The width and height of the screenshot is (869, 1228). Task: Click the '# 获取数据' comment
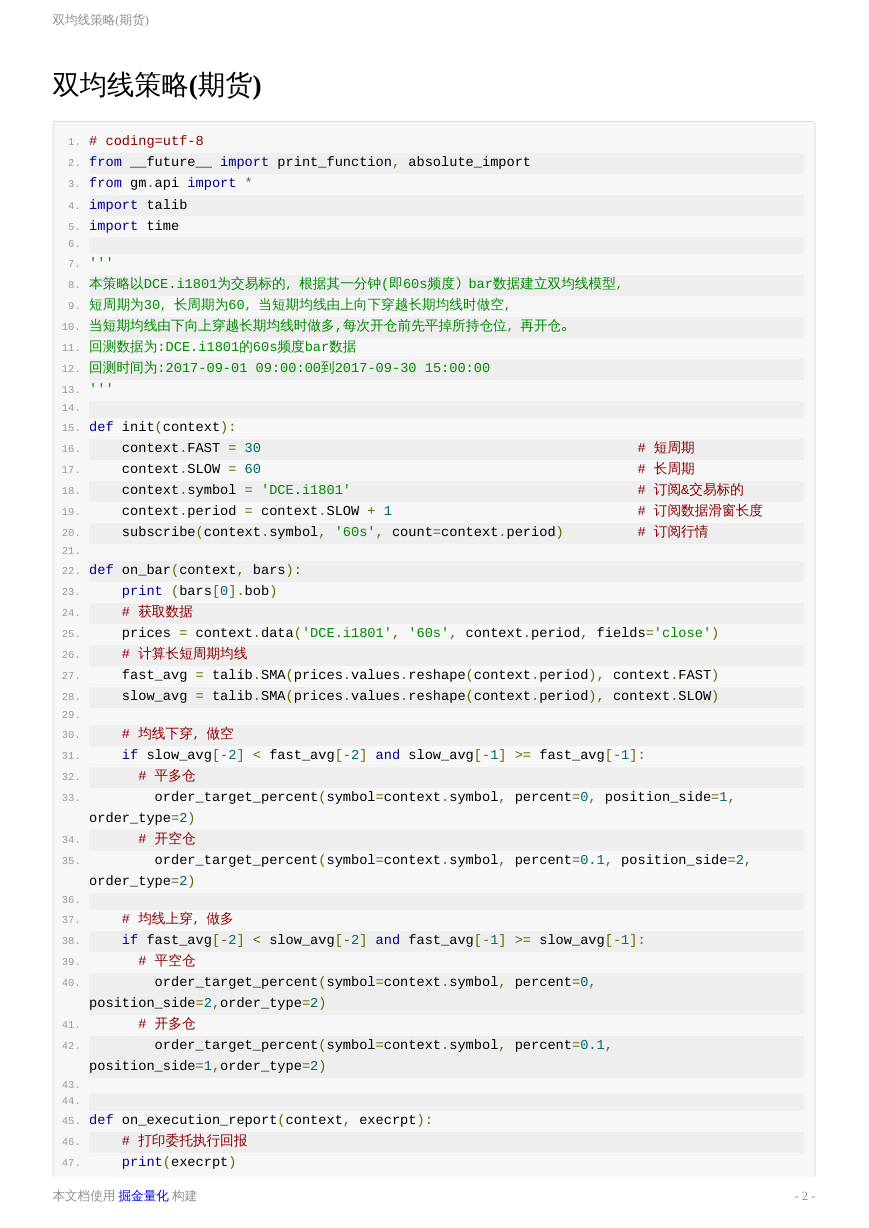click(x=157, y=612)
